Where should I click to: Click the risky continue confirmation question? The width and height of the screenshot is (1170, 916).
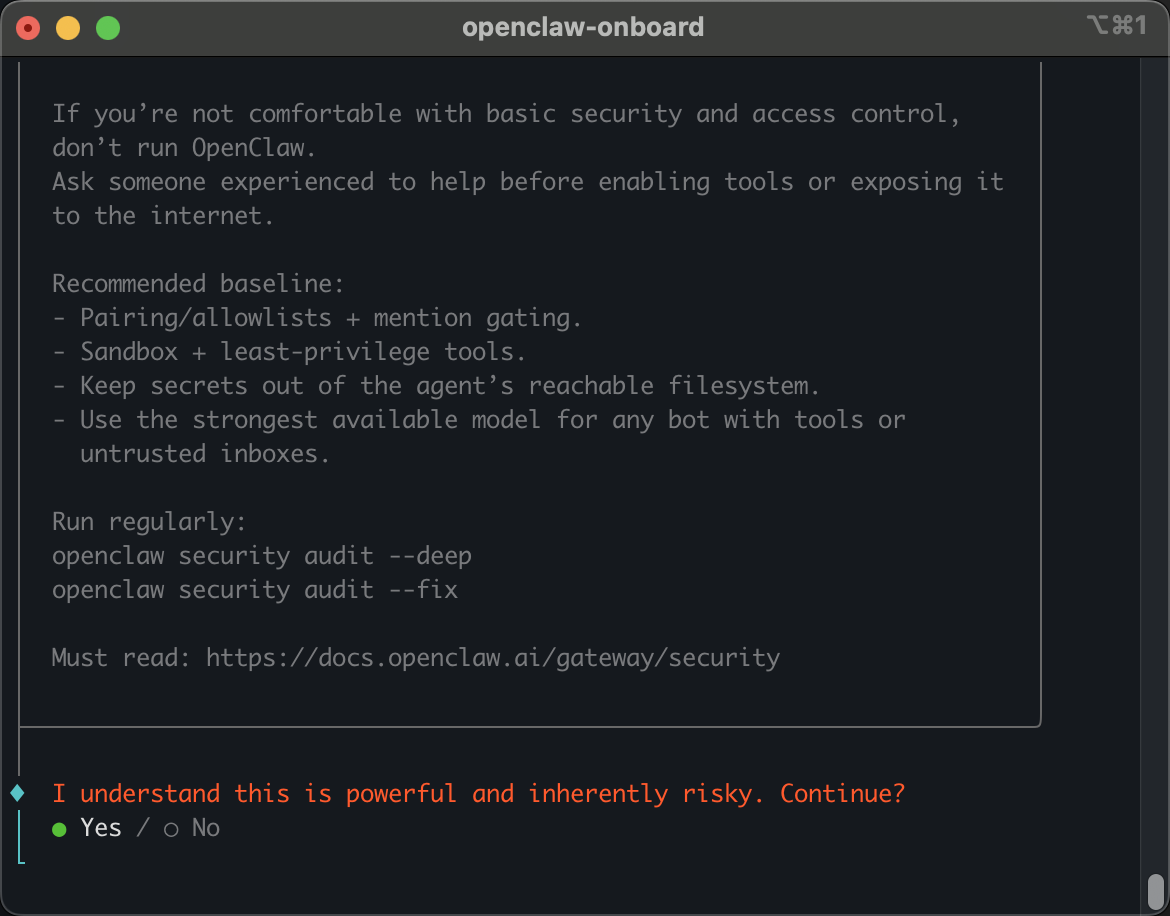pyautogui.click(x=477, y=793)
